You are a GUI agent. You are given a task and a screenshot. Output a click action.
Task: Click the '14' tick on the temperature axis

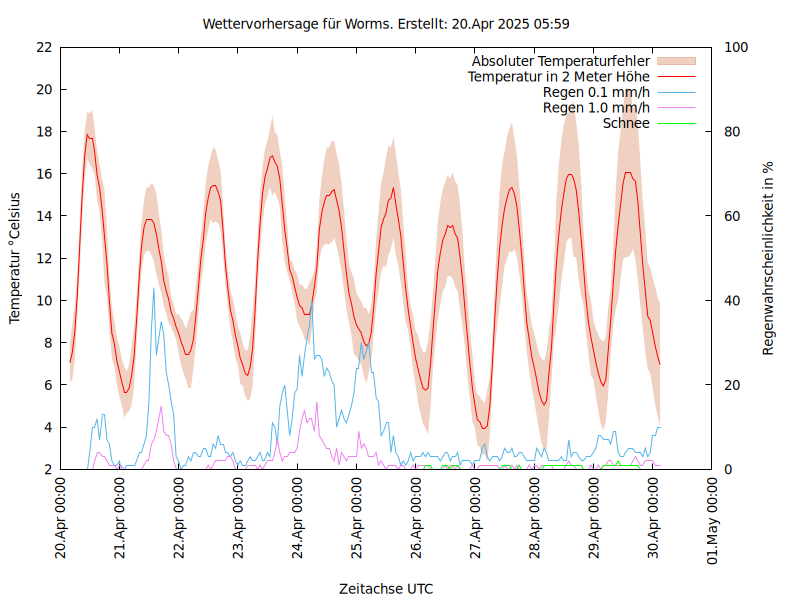[x=43, y=216]
